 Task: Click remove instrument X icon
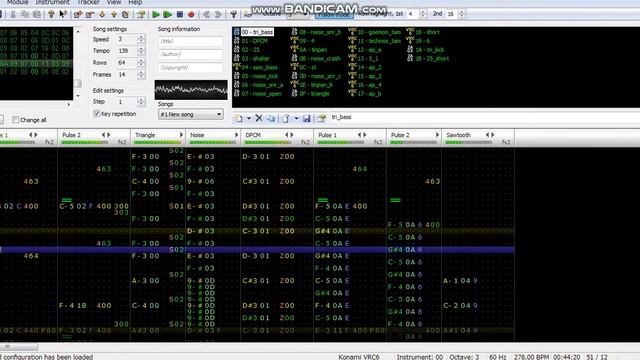point(259,118)
